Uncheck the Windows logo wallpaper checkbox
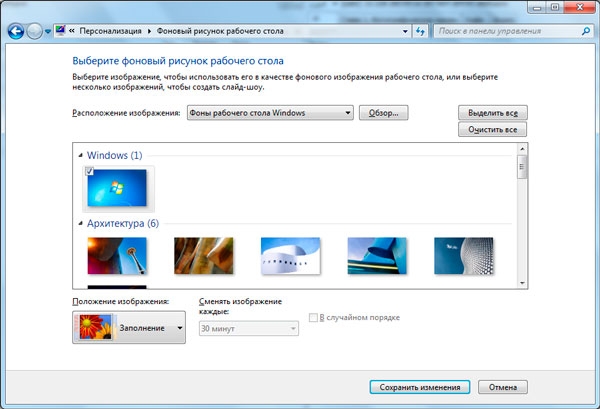Viewport: 600px width, 409px height. pos(90,172)
